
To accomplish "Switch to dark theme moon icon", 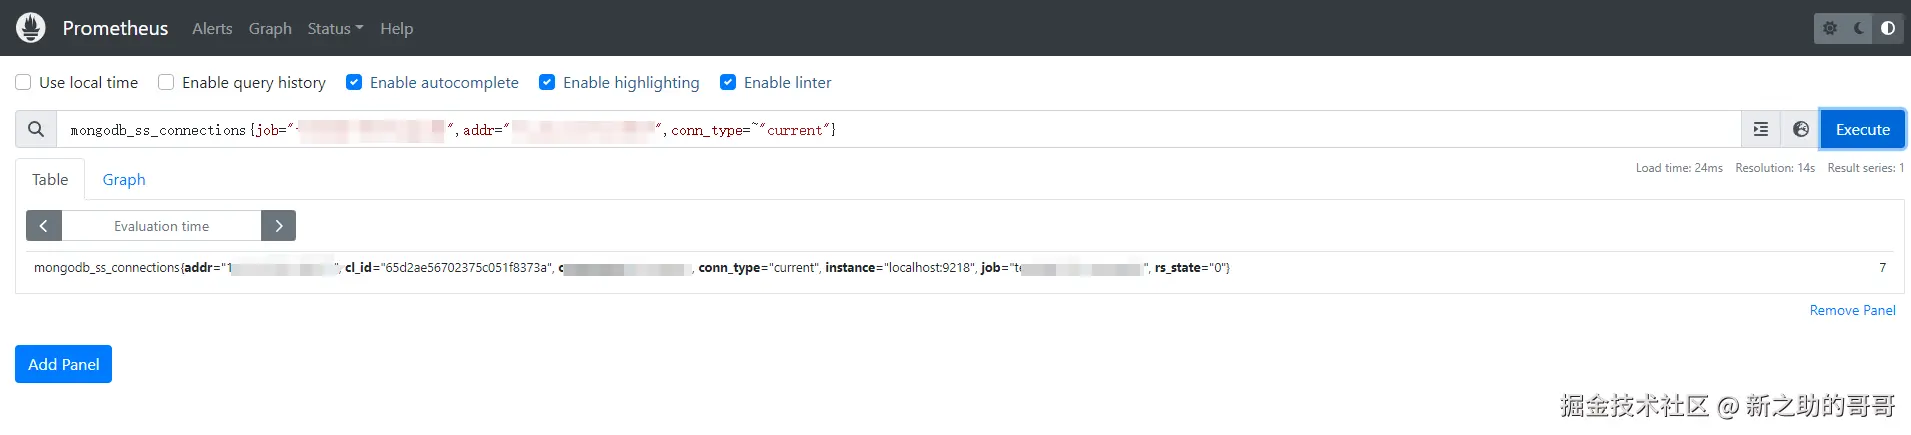I will pyautogui.click(x=1859, y=28).
